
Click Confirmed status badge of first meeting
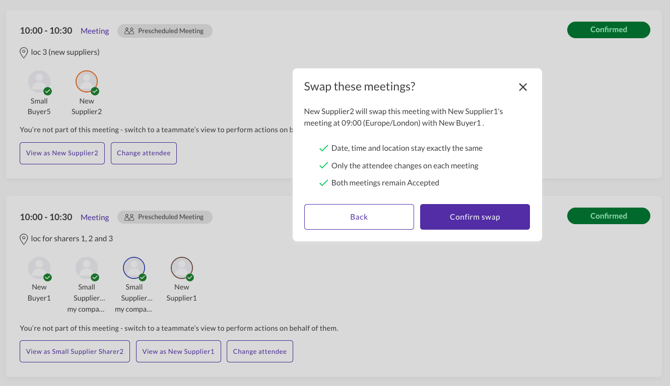608,29
